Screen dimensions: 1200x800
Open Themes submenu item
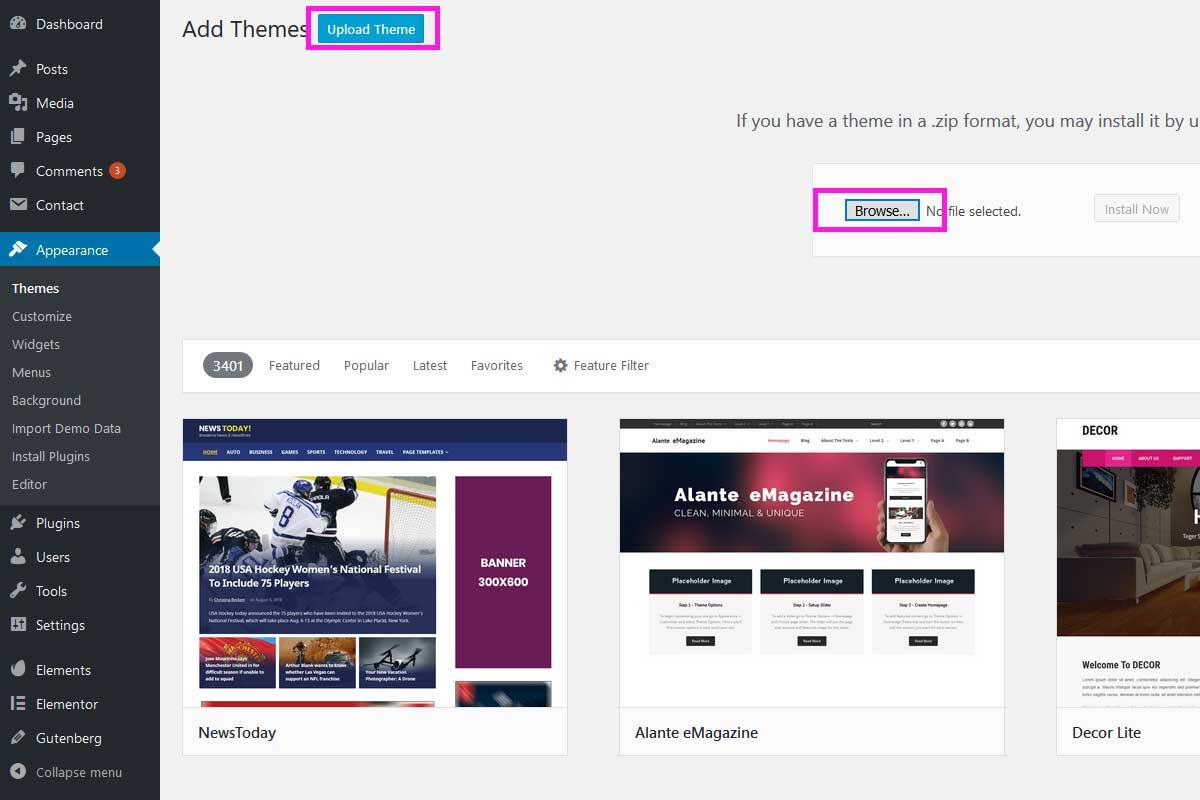coord(36,288)
